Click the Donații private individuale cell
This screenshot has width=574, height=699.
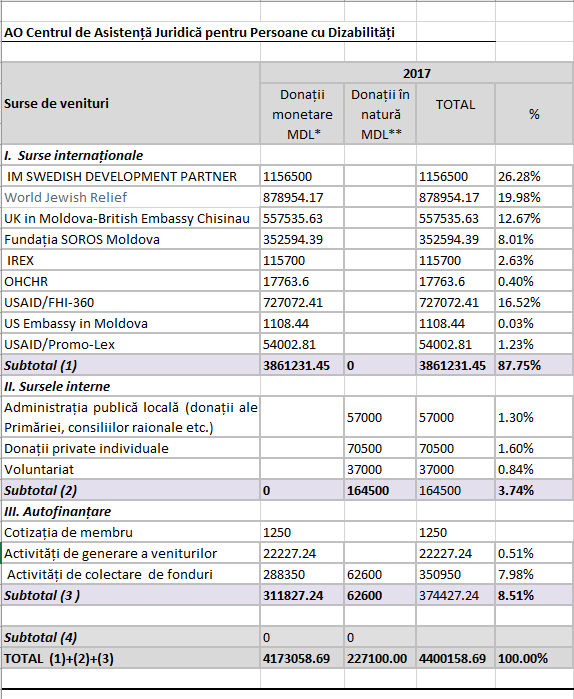[x=131, y=448]
